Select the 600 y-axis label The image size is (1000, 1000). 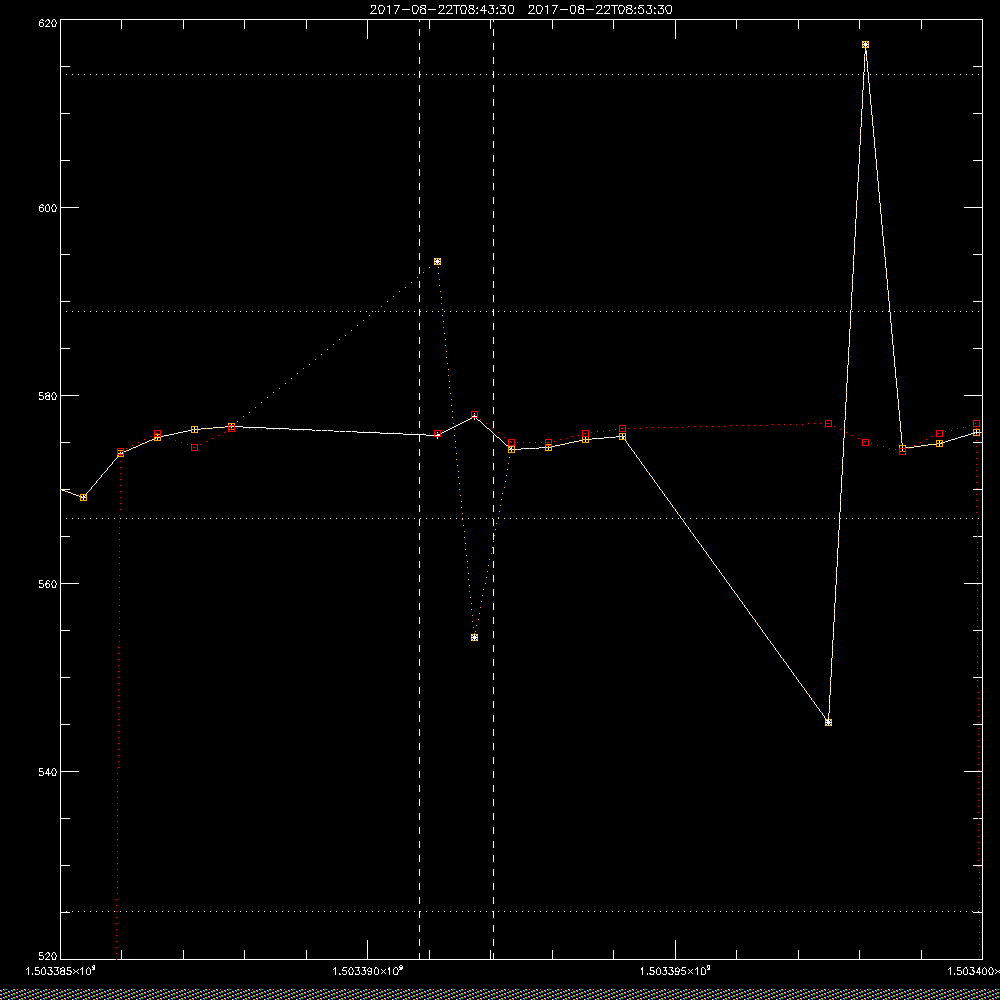[48, 208]
